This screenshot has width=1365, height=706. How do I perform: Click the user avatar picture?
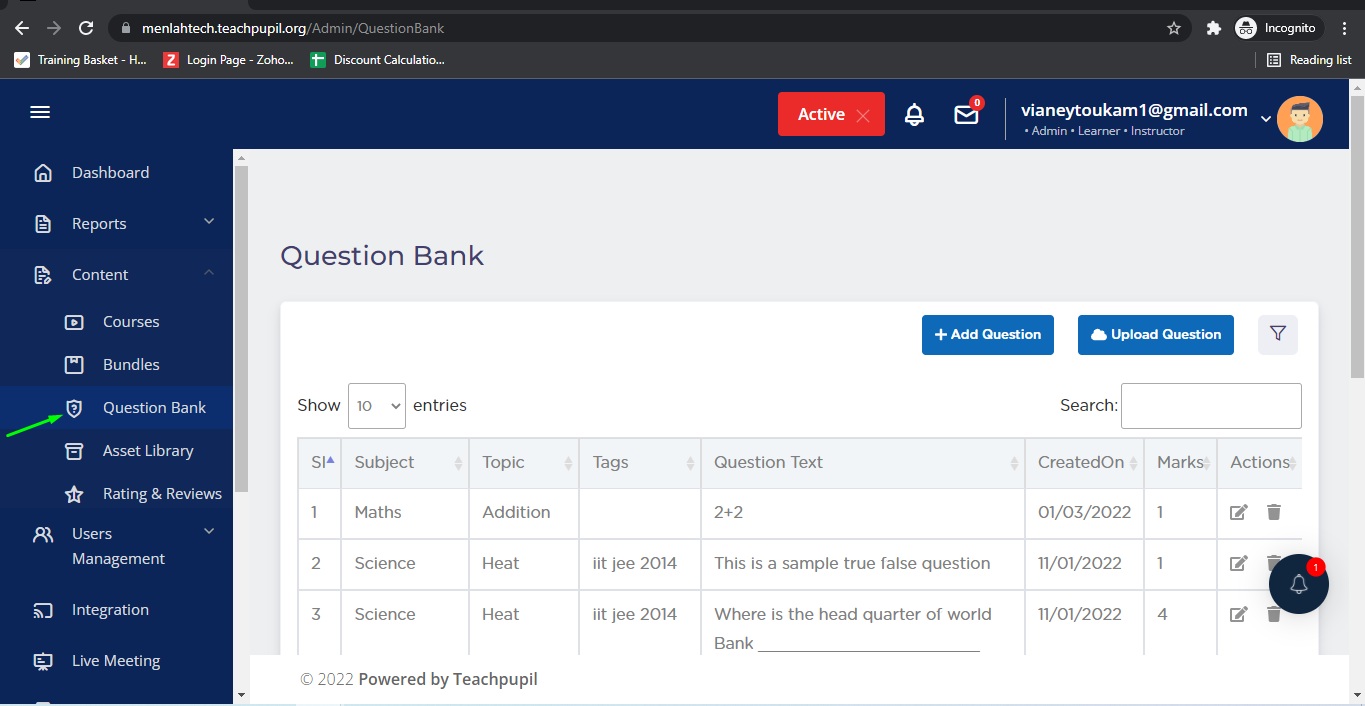[1300, 119]
